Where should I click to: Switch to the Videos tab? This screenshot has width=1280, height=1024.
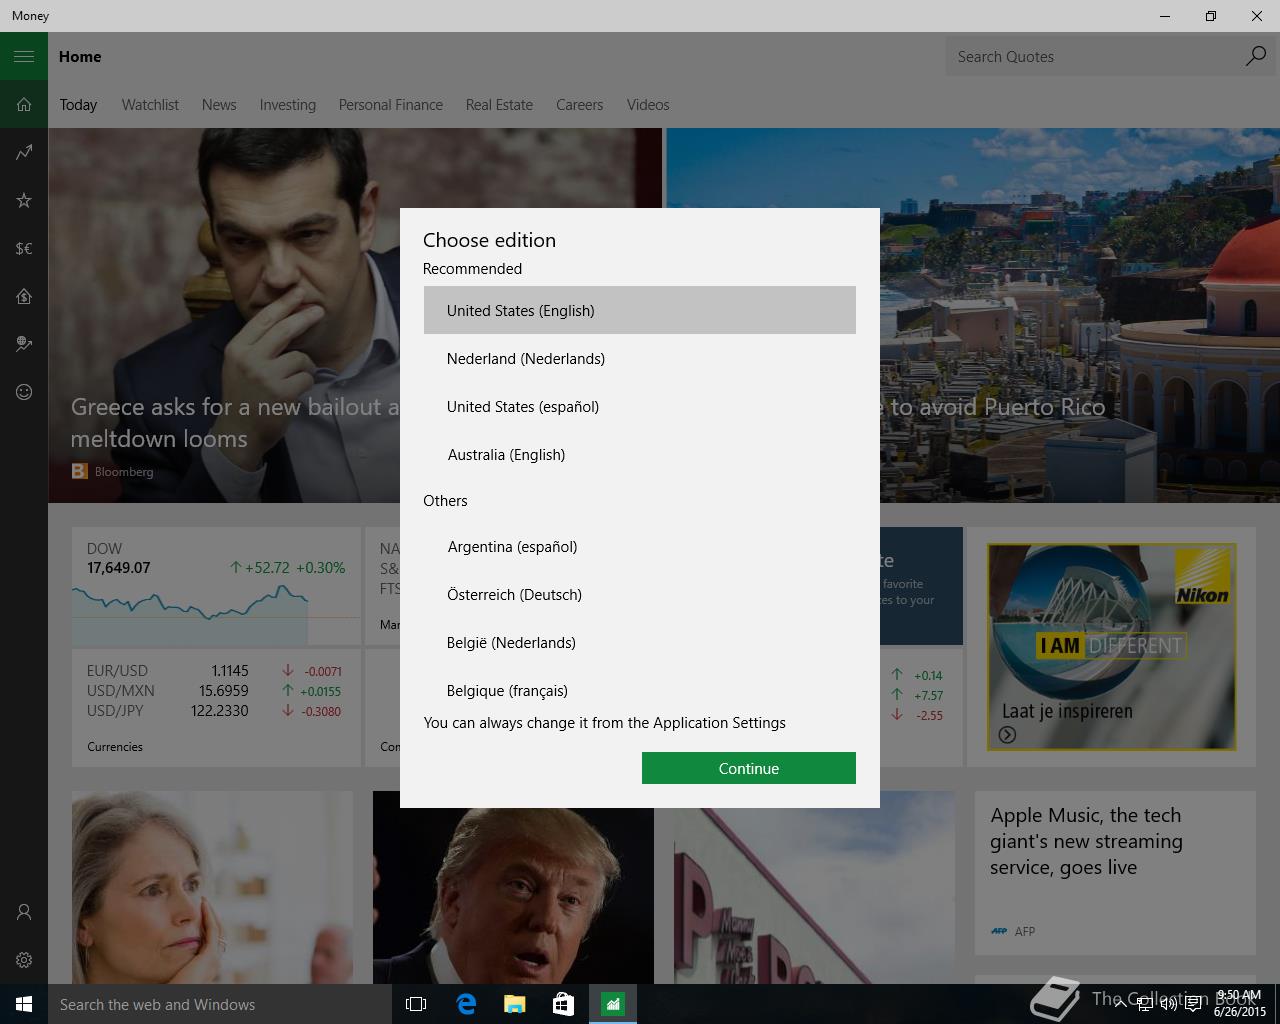click(648, 105)
